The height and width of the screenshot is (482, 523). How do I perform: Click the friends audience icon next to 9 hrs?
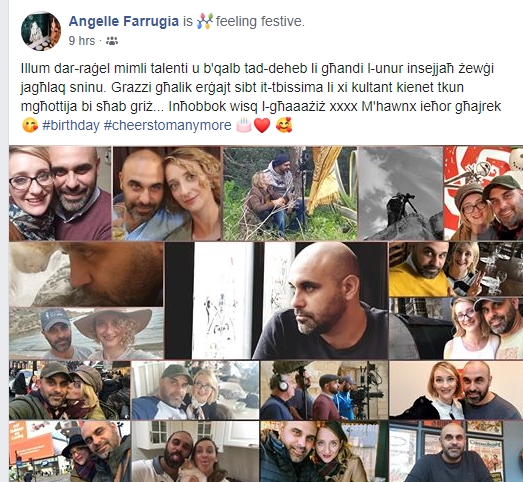click(x=112, y=41)
